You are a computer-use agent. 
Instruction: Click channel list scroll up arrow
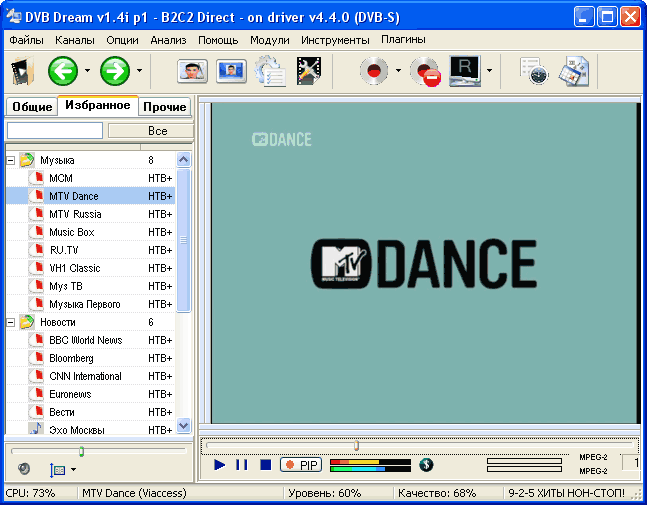point(183,159)
